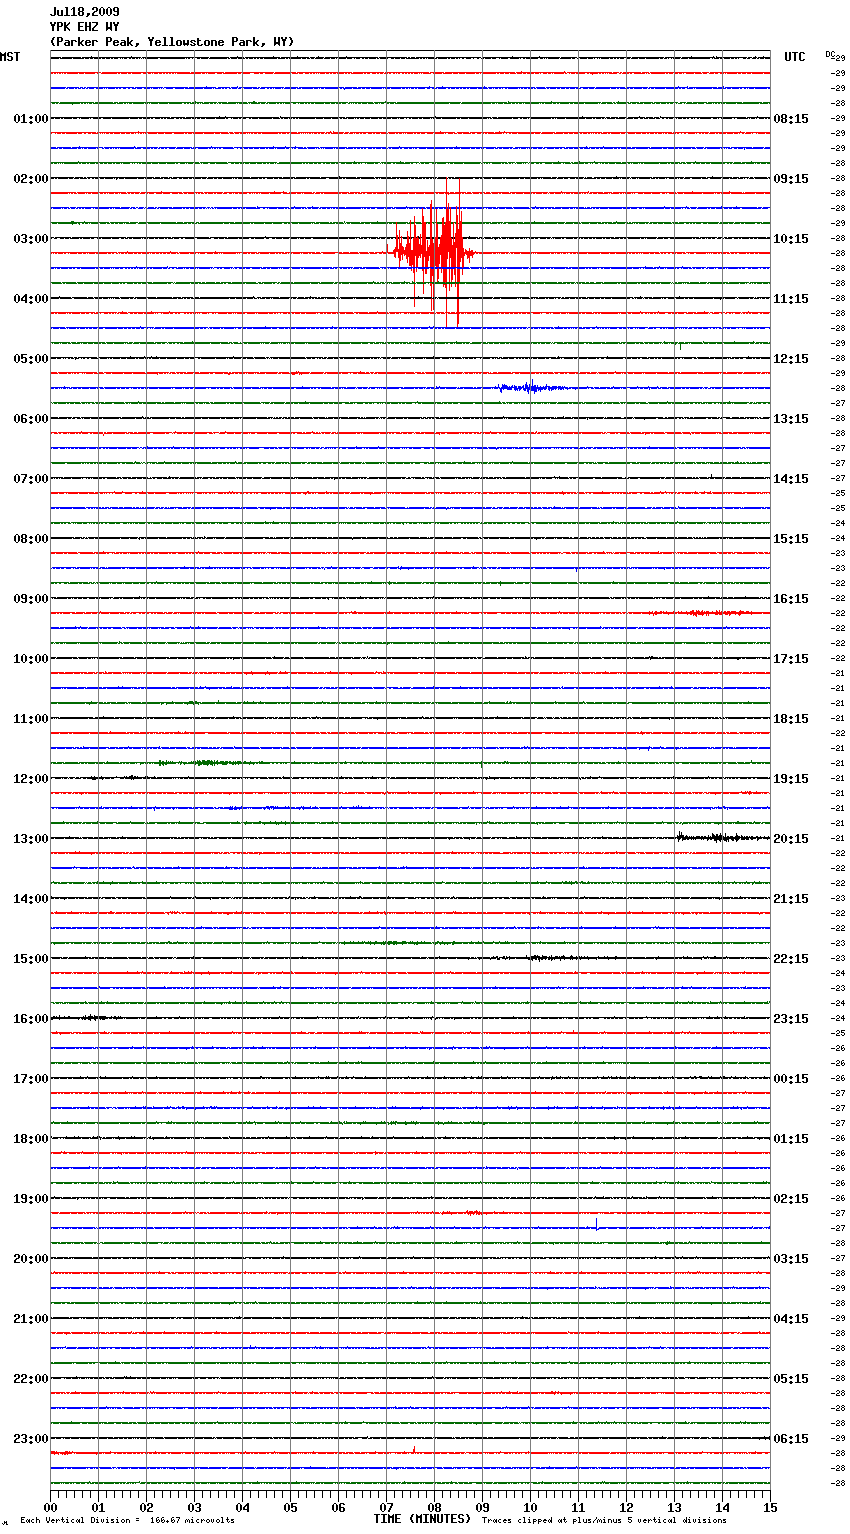Screen dimensions: 850x1534
Task: Click the 01:00 MST time label
Action: [x=31, y=119]
